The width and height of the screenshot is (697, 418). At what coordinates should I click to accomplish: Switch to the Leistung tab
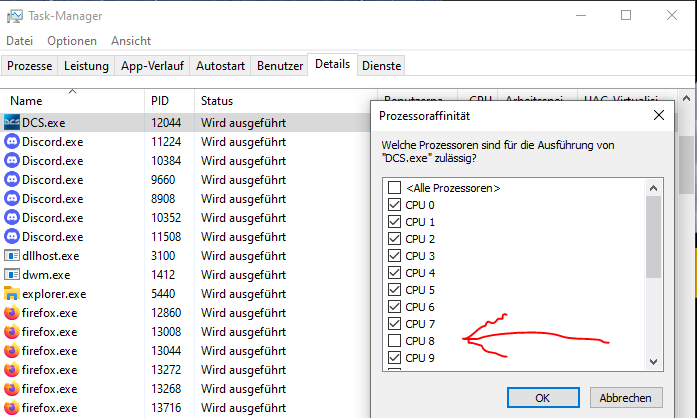(86, 66)
